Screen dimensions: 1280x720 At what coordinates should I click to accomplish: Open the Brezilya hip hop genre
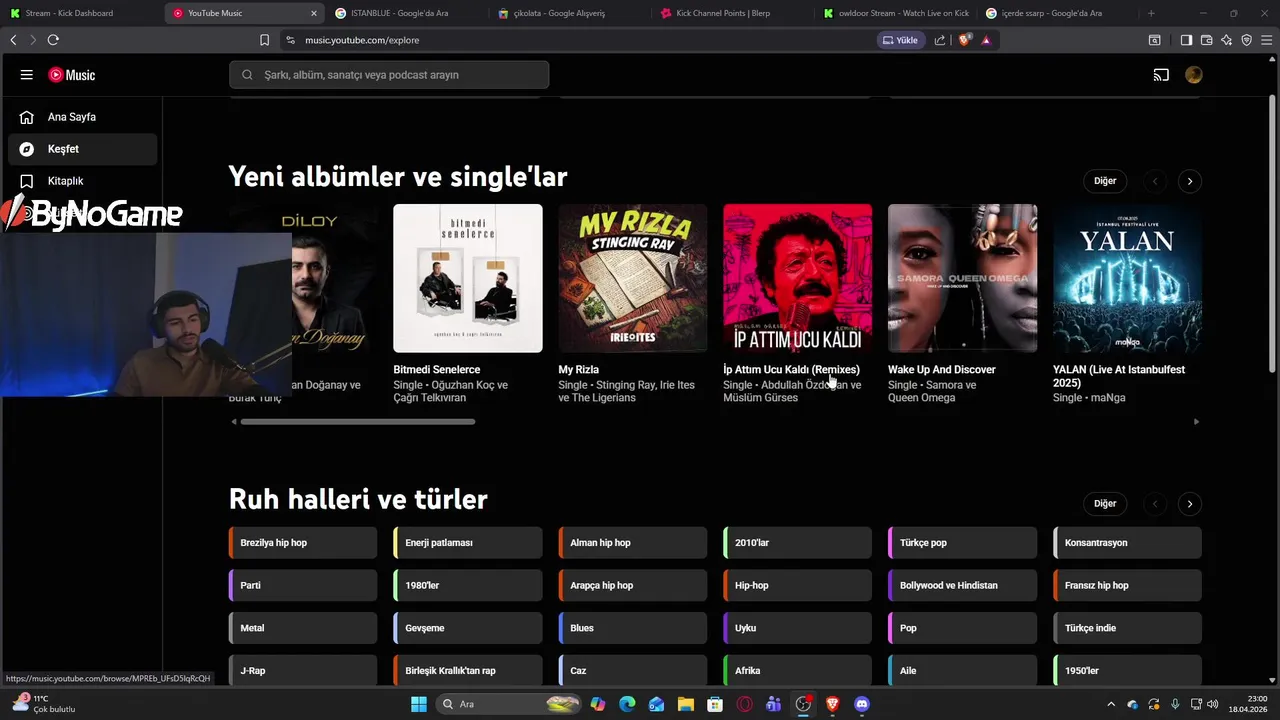303,543
